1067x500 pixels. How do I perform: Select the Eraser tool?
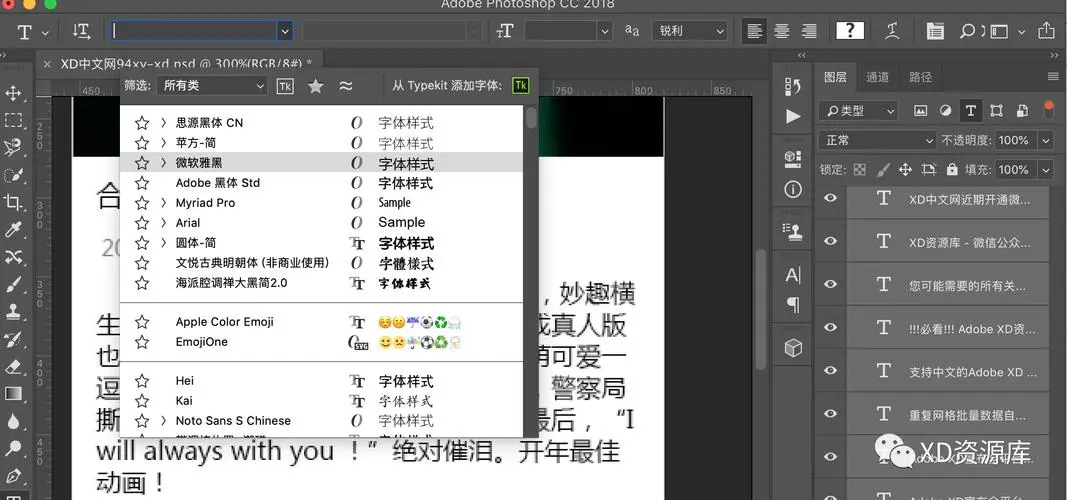click(13, 367)
